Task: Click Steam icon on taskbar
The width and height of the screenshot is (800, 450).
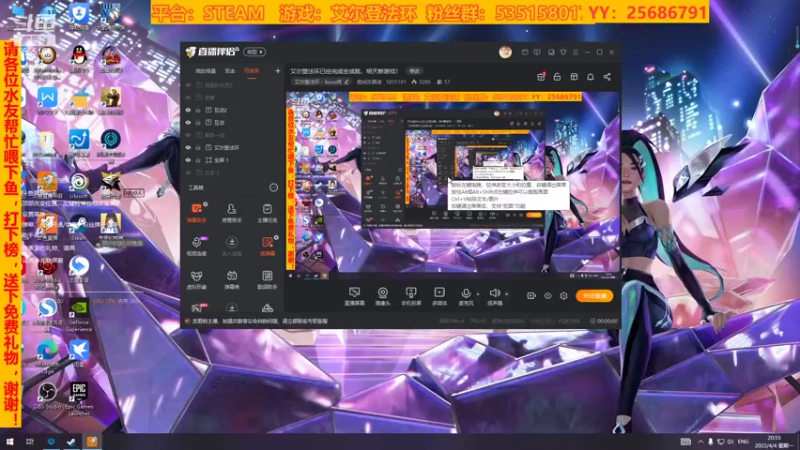Action: tap(71, 441)
